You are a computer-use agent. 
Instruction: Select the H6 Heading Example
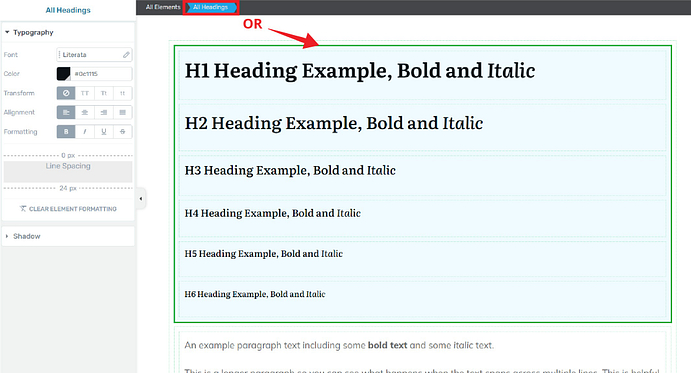point(423,298)
